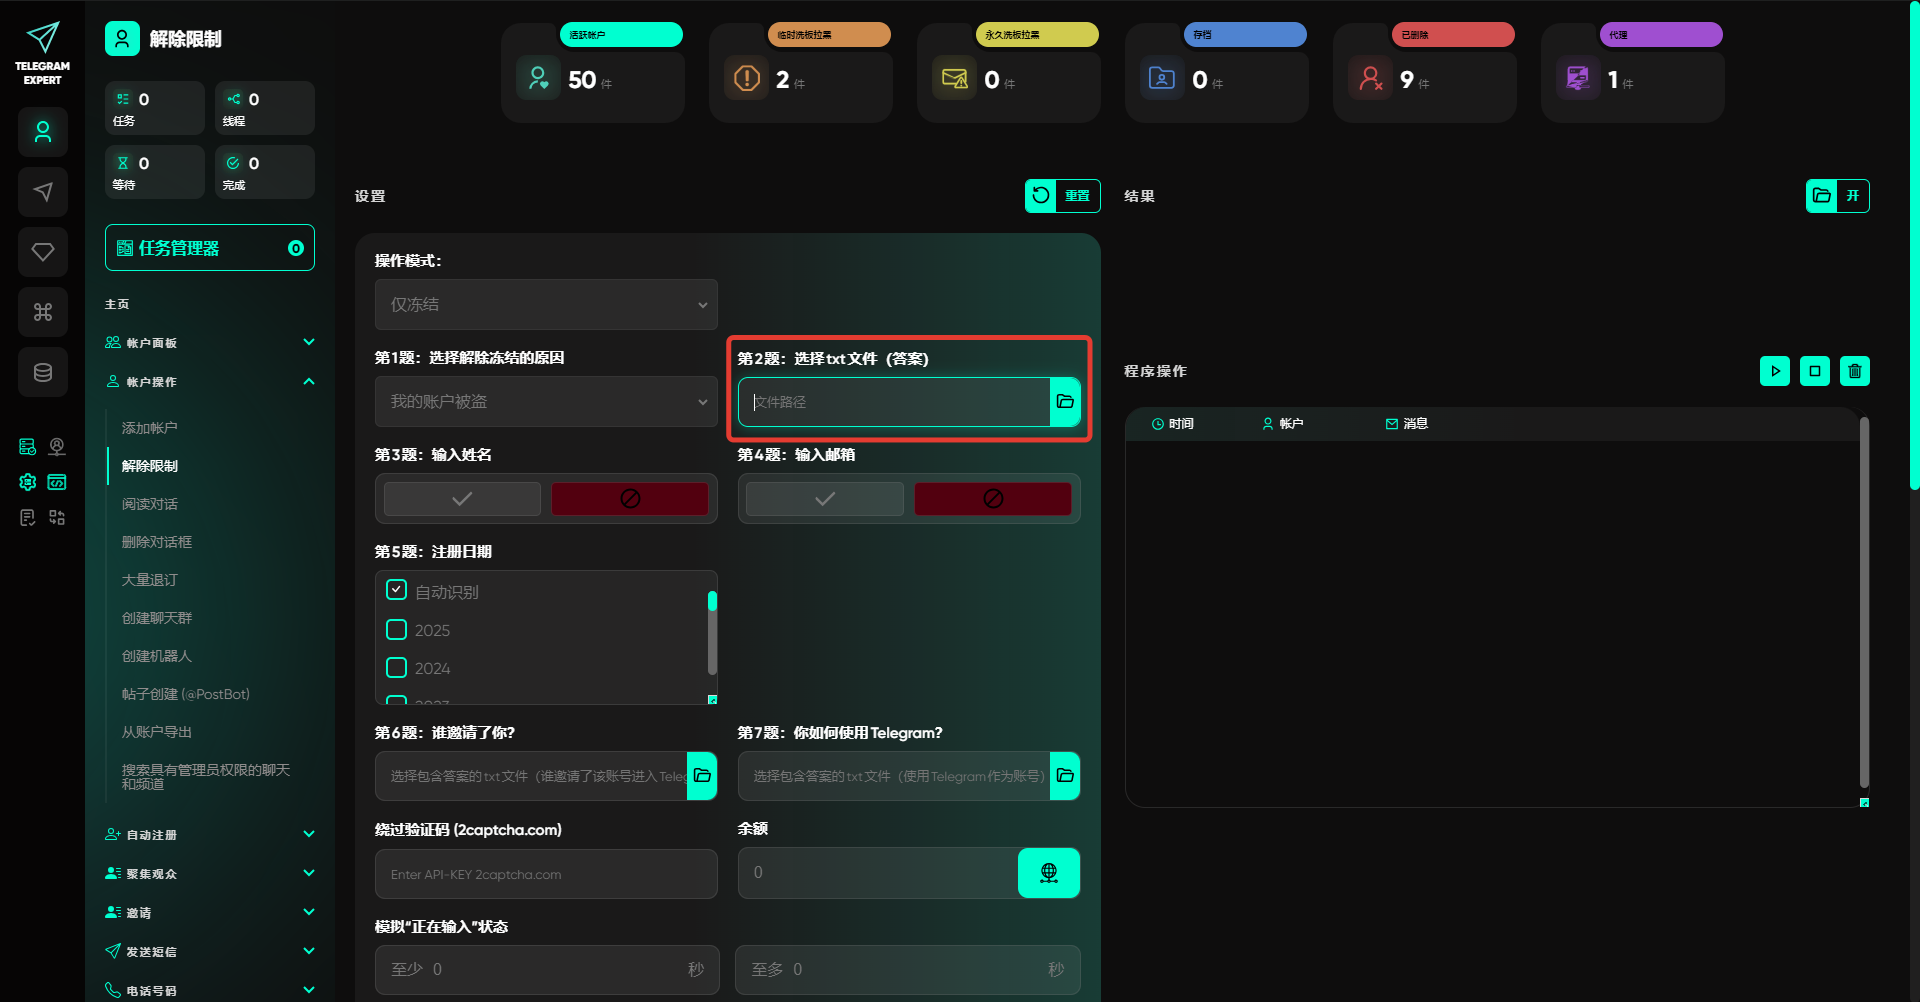Check the 2025 registration year box

396,630
